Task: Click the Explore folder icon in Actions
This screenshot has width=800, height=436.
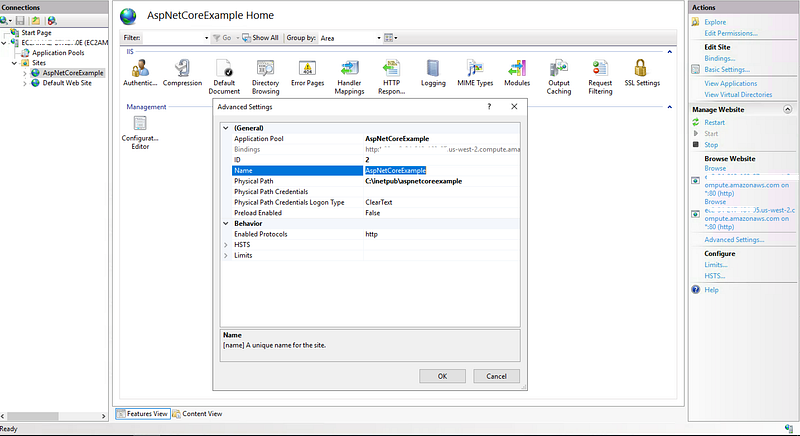Action: (695, 22)
